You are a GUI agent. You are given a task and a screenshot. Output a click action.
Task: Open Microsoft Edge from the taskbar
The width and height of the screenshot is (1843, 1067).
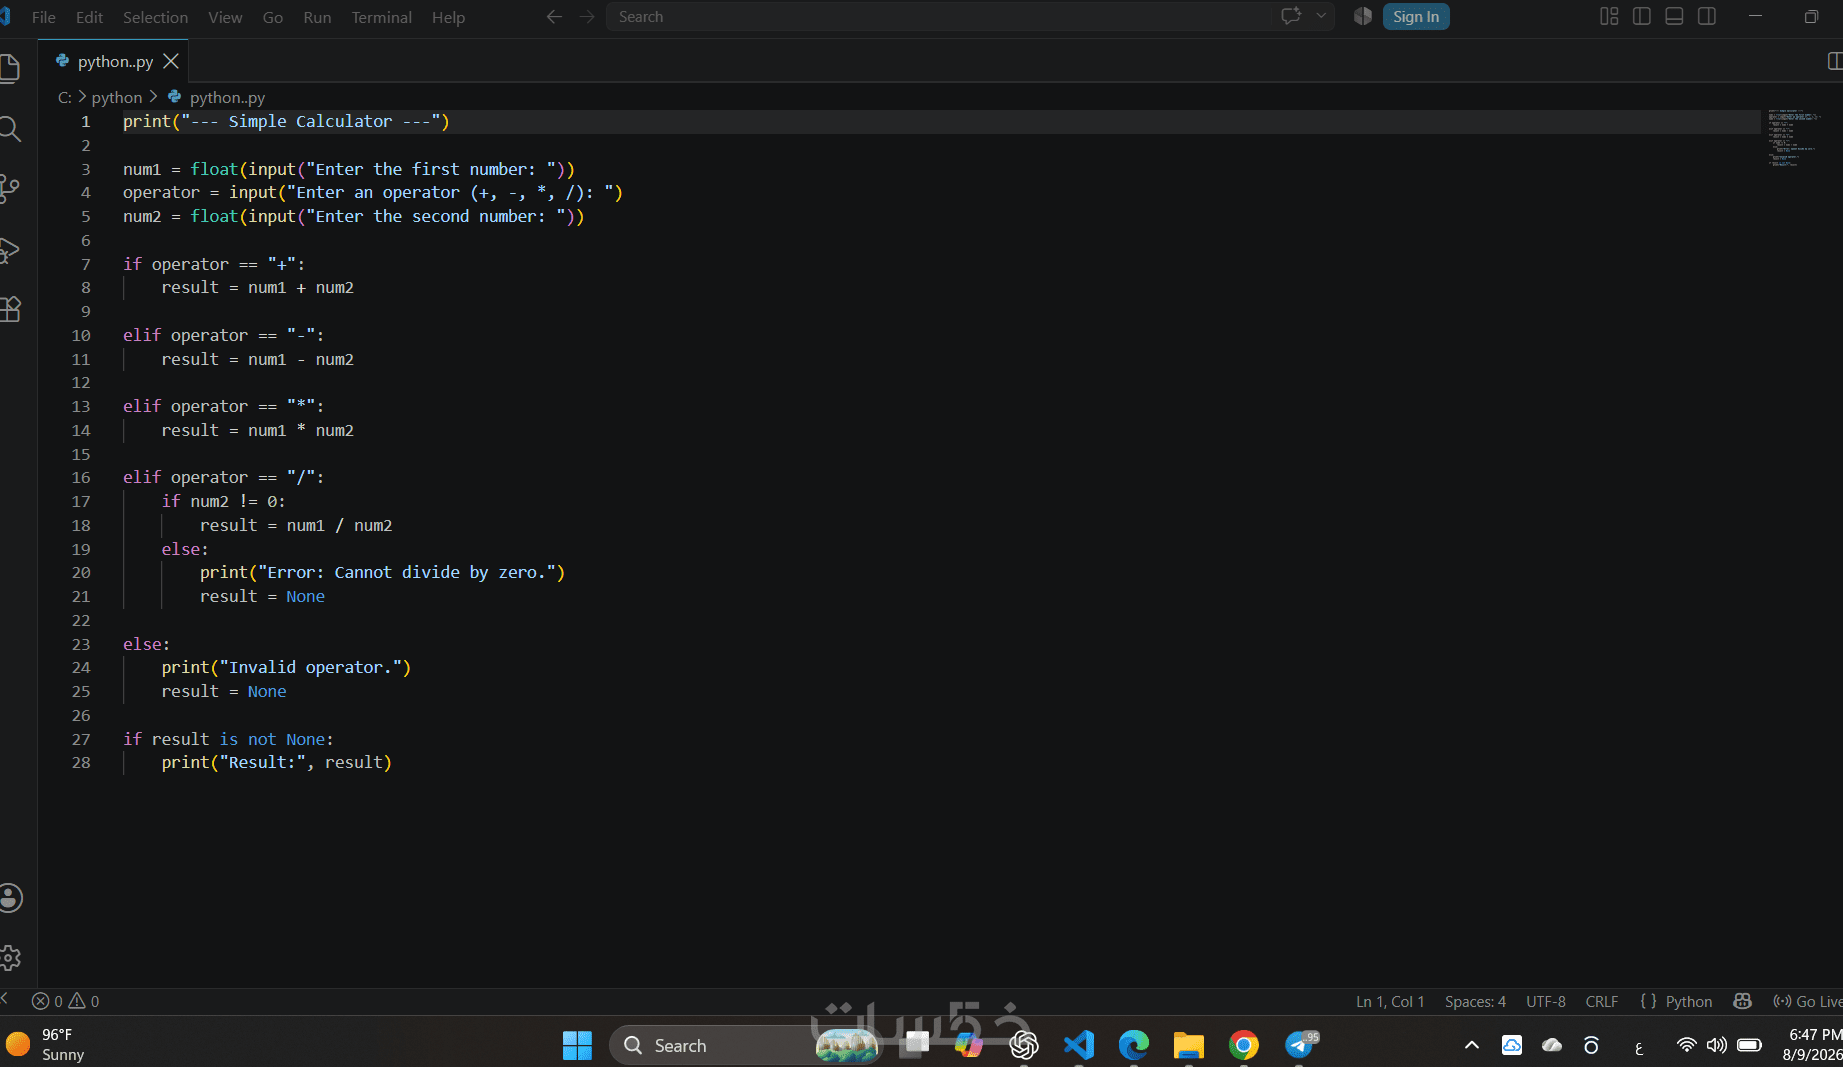[x=1134, y=1045]
